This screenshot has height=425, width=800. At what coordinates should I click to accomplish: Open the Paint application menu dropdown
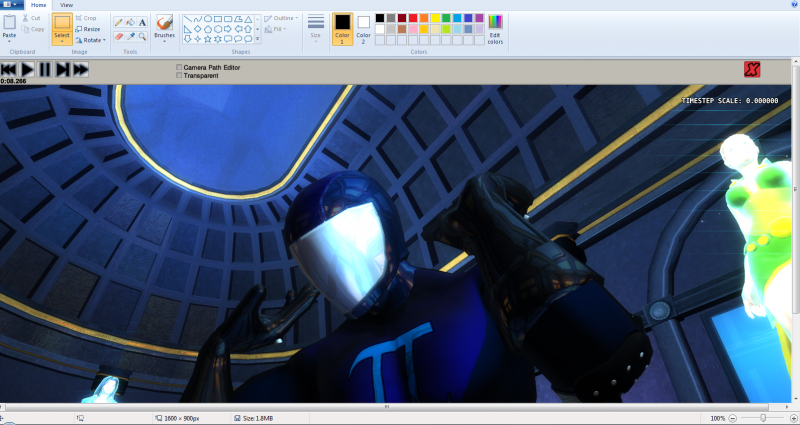11,5
